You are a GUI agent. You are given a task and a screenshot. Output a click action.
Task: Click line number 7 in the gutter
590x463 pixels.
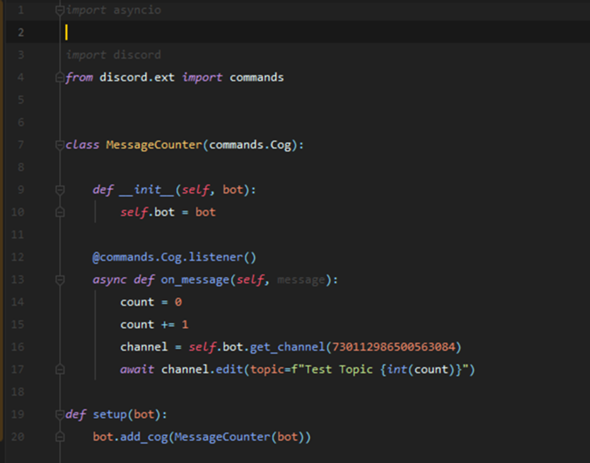pos(21,145)
